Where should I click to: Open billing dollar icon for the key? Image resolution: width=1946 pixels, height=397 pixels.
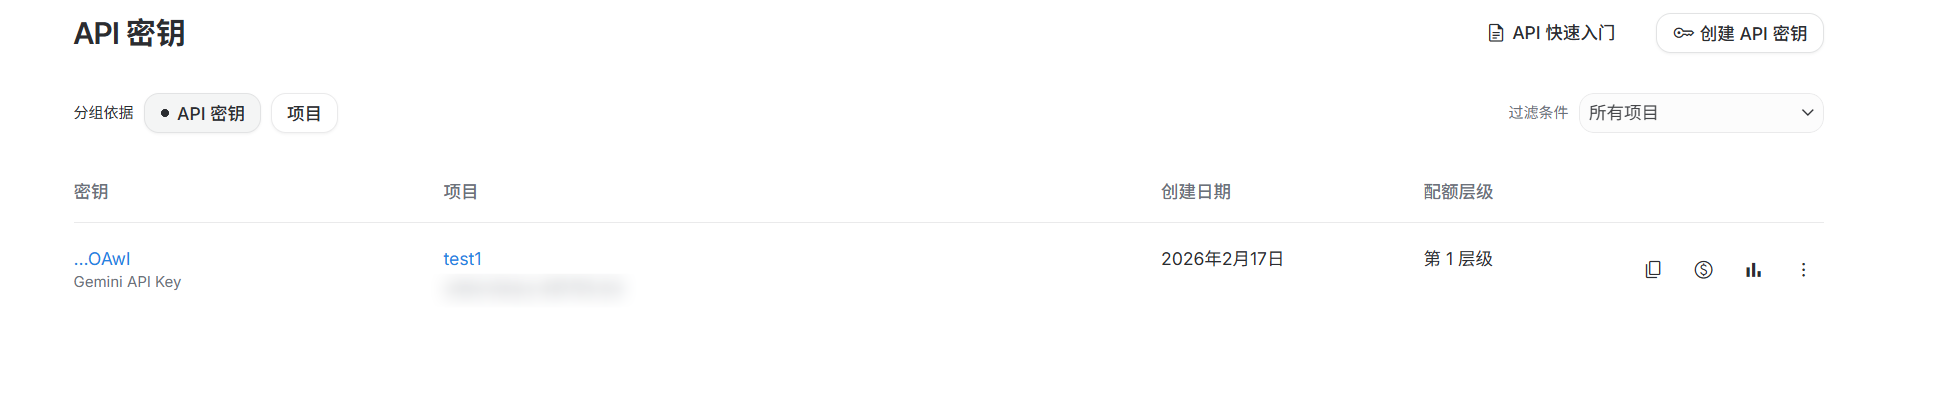(x=1704, y=270)
